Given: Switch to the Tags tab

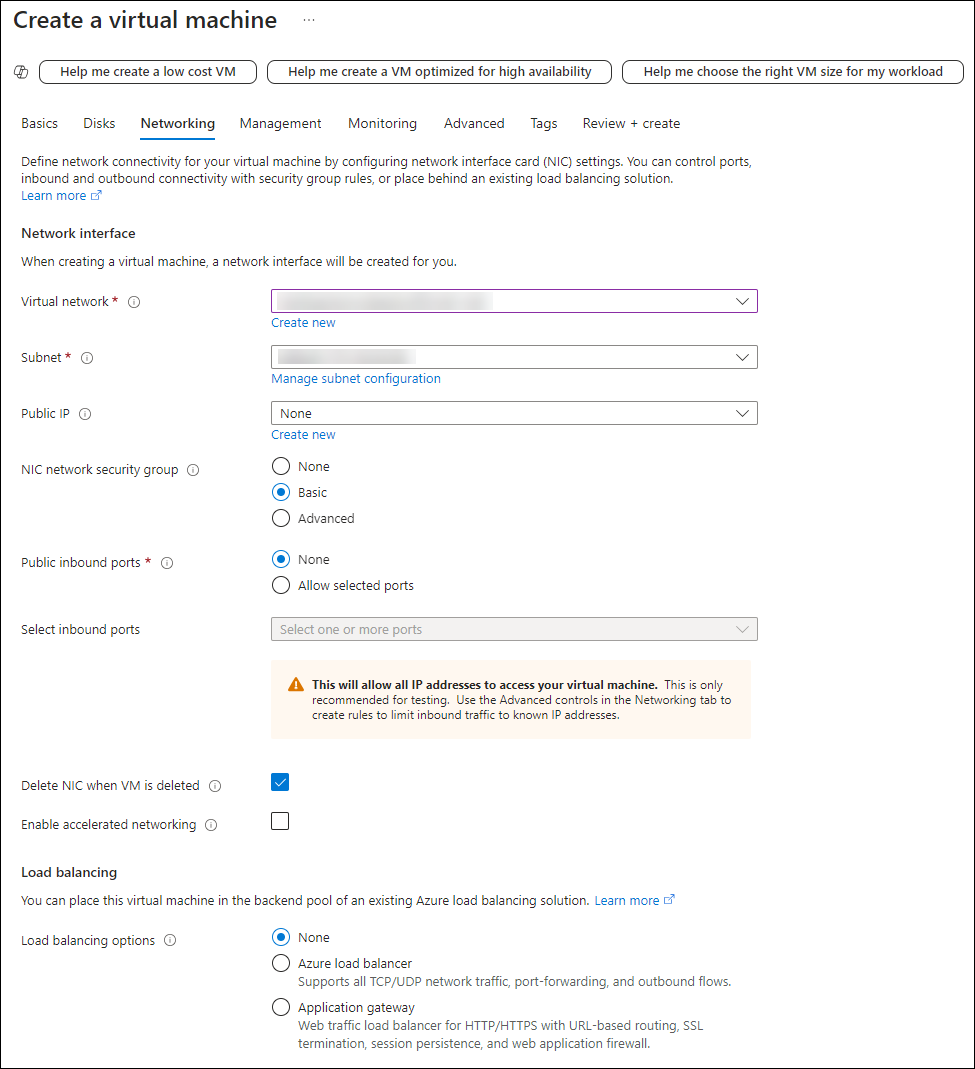Looking at the screenshot, I should (543, 123).
